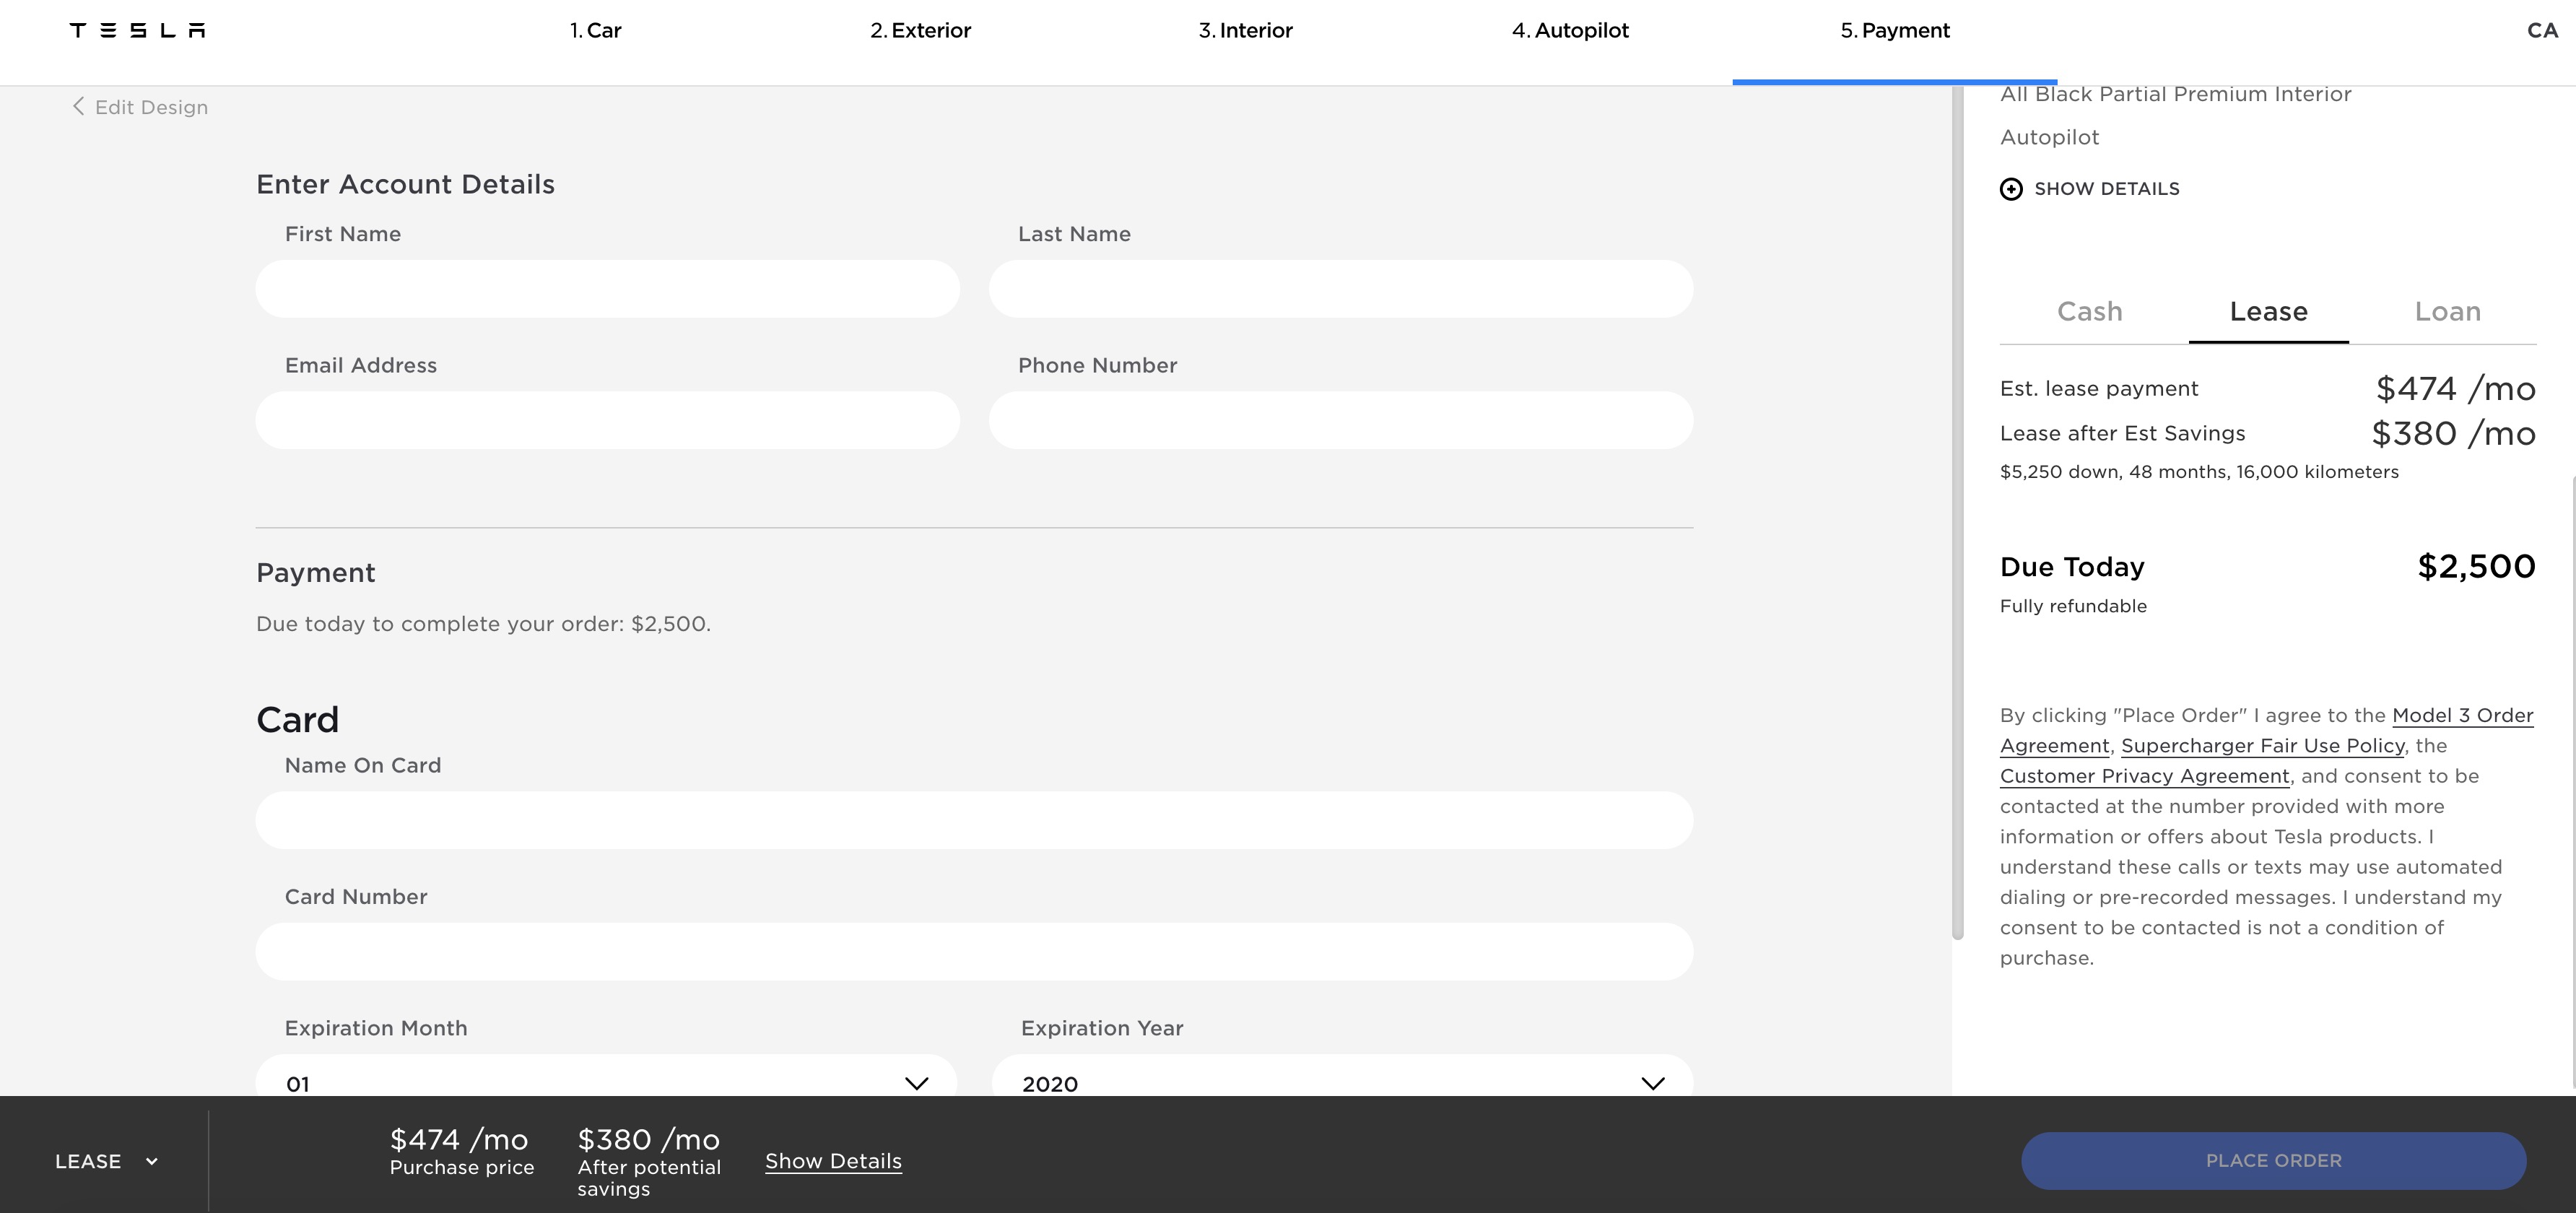
Task: Open Show Details link in bottom bar
Action: (x=833, y=1161)
